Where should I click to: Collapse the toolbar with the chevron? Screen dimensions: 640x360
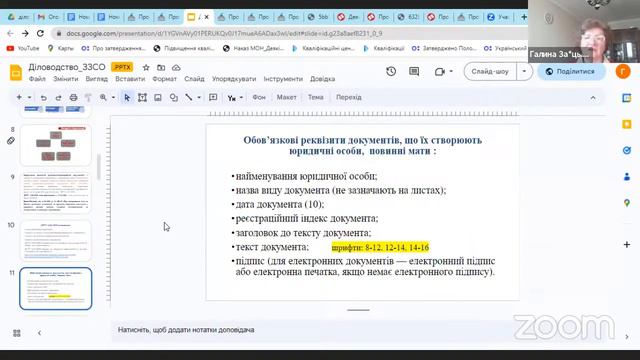[x=593, y=98]
